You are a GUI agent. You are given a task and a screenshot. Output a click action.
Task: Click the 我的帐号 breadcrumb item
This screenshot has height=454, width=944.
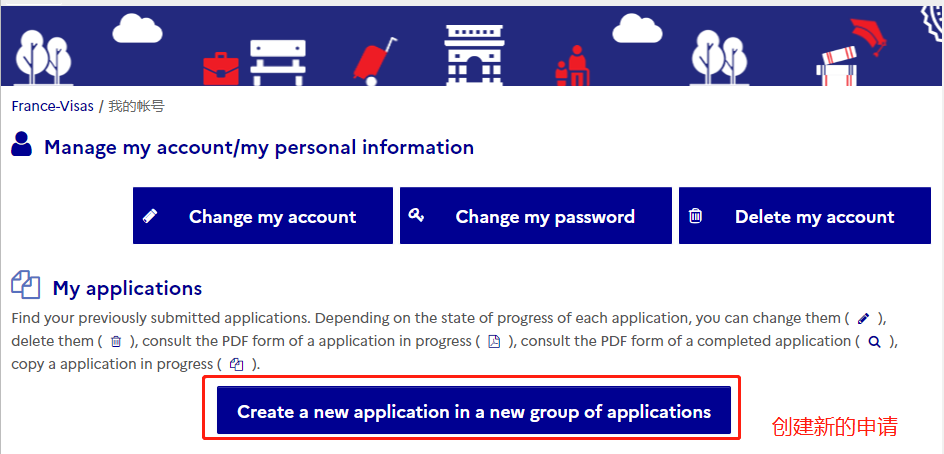point(137,107)
